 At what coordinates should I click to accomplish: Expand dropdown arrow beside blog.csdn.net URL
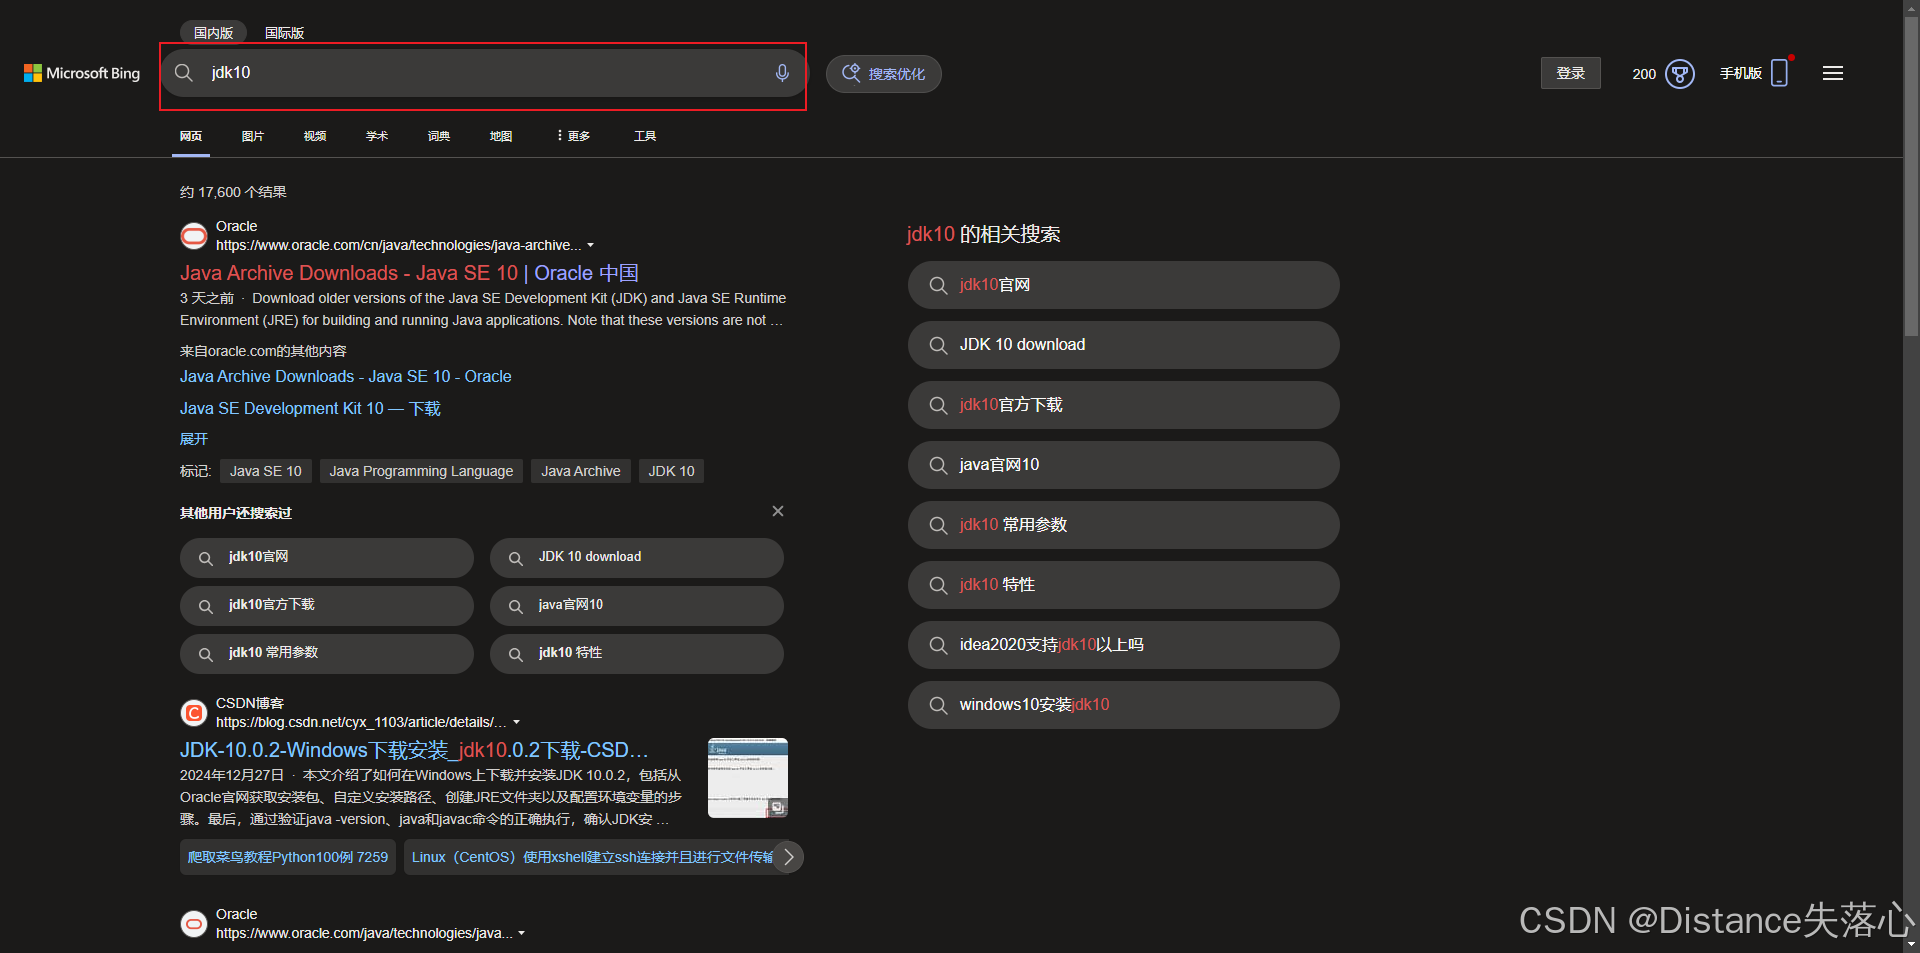click(516, 722)
